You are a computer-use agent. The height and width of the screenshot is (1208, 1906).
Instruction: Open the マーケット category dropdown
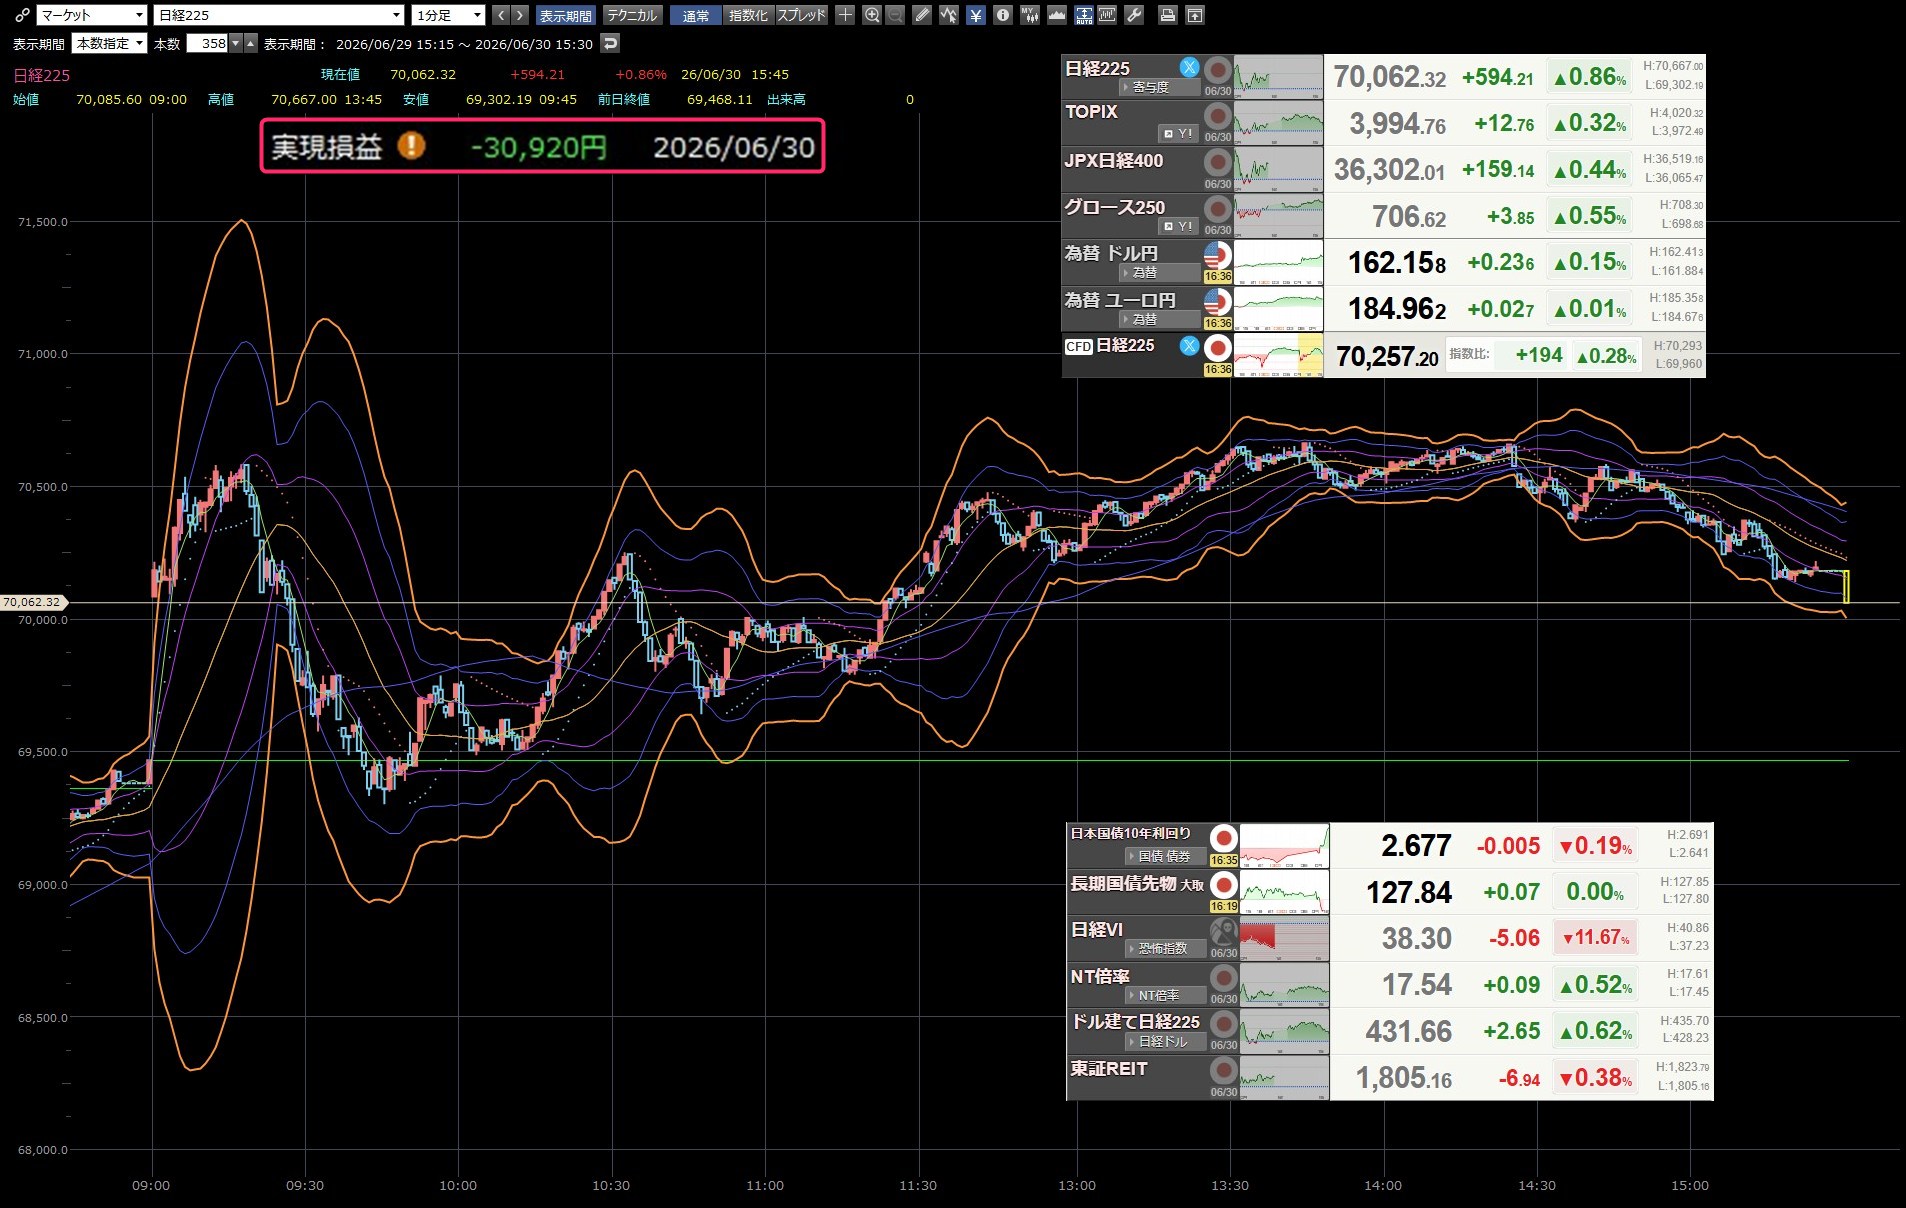92,15
